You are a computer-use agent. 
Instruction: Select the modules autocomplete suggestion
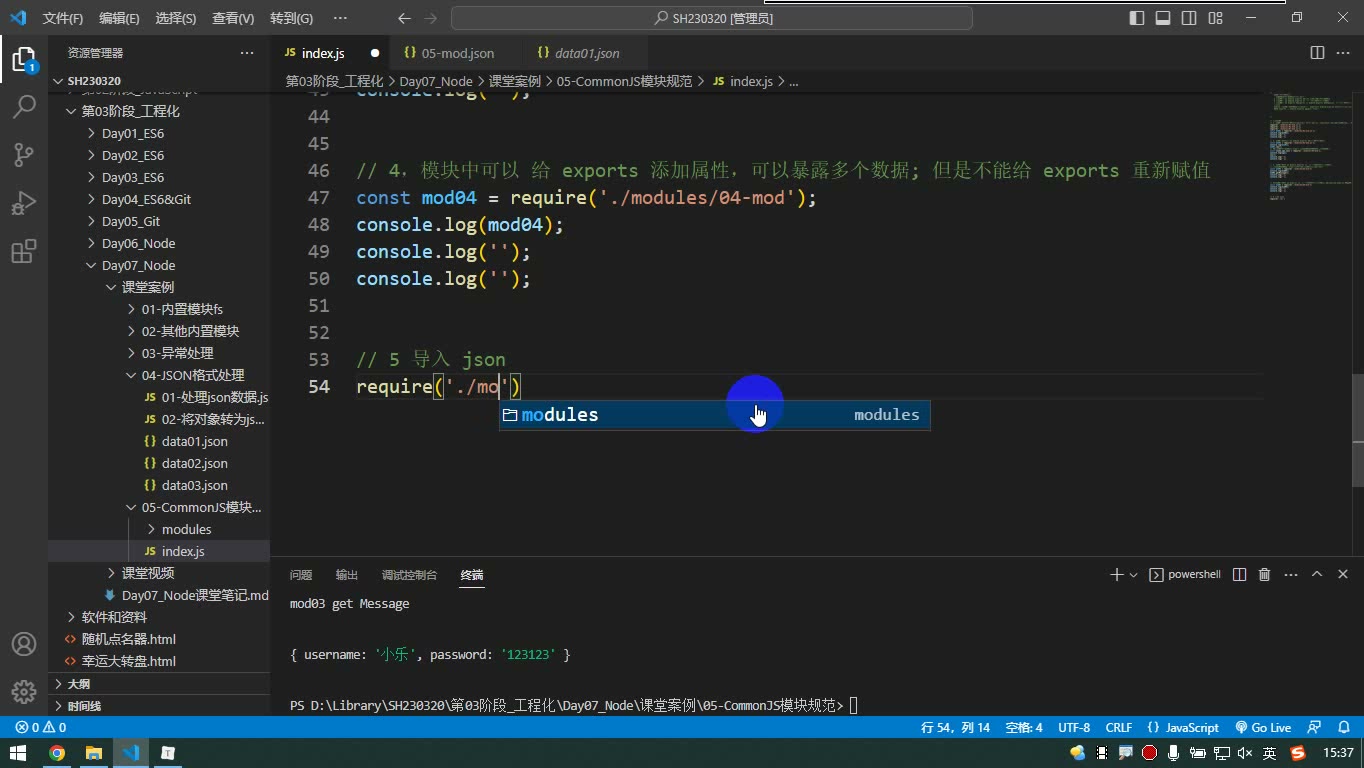click(715, 415)
